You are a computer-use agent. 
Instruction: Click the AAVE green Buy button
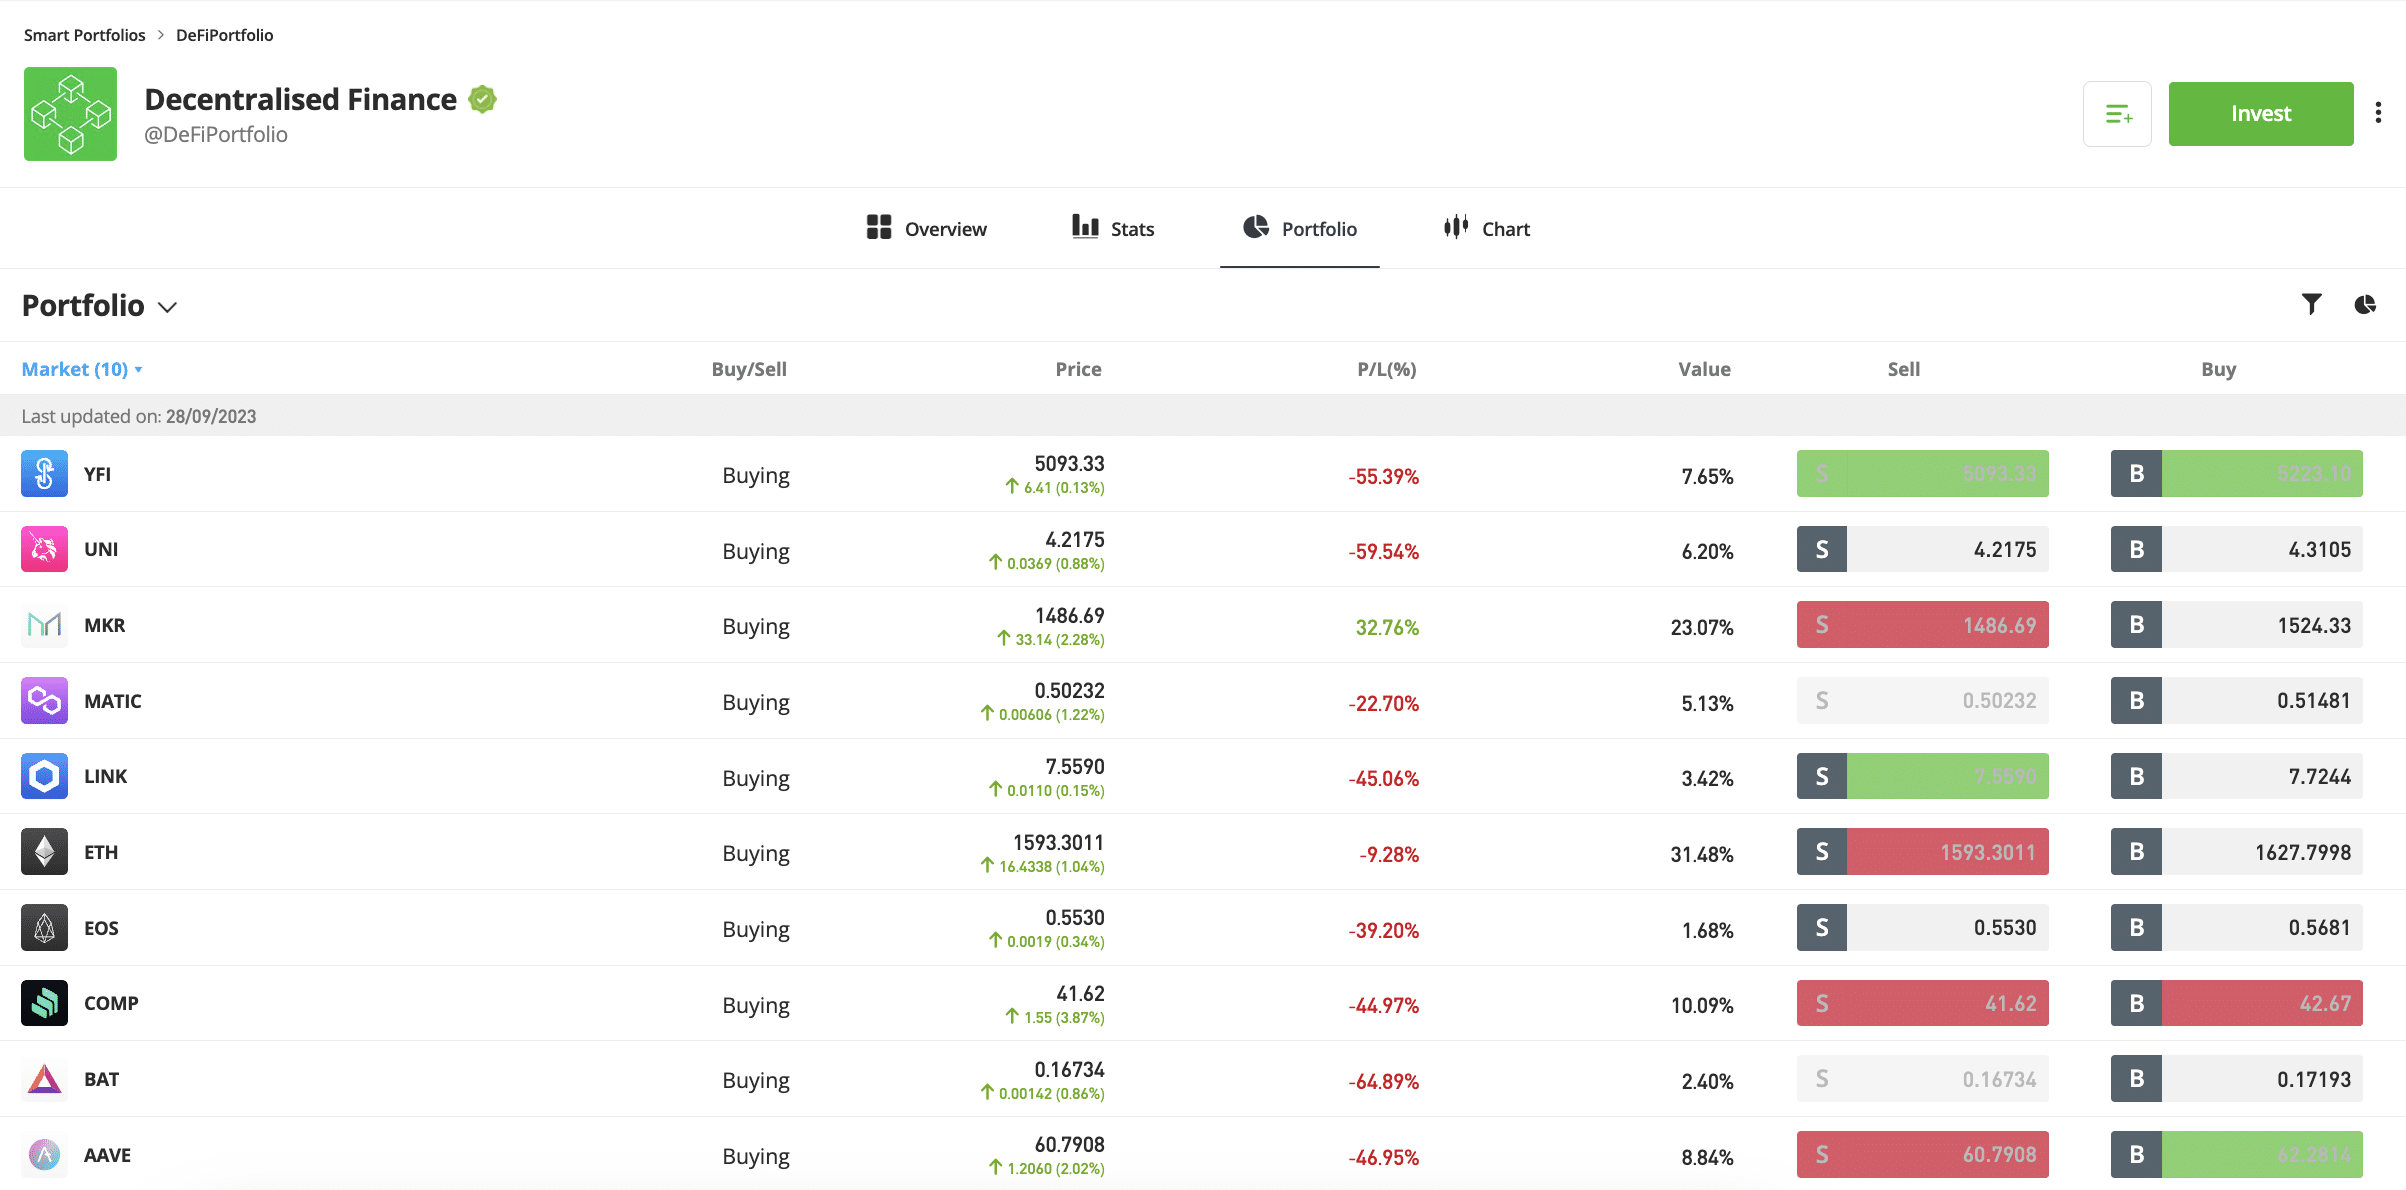2236,1155
